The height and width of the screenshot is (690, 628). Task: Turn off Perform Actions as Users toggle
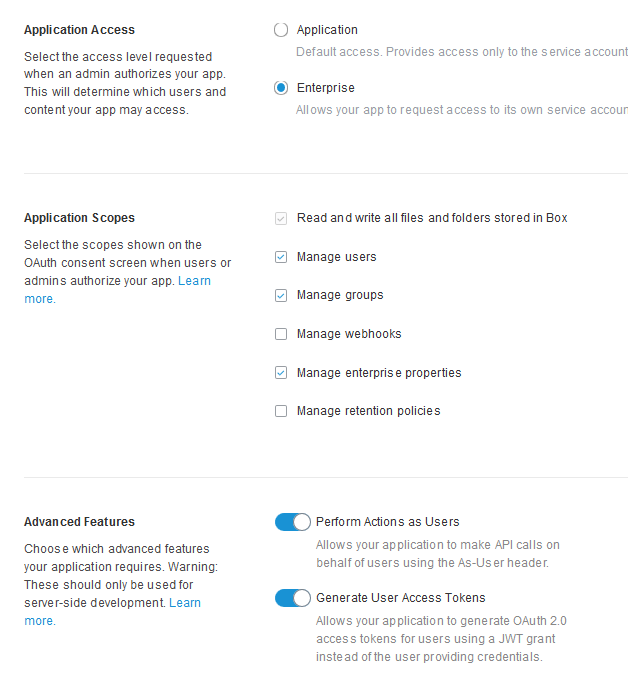click(x=293, y=522)
